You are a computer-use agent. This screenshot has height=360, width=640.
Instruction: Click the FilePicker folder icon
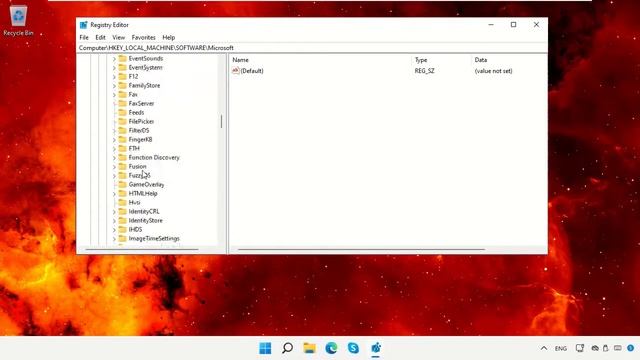(122, 121)
